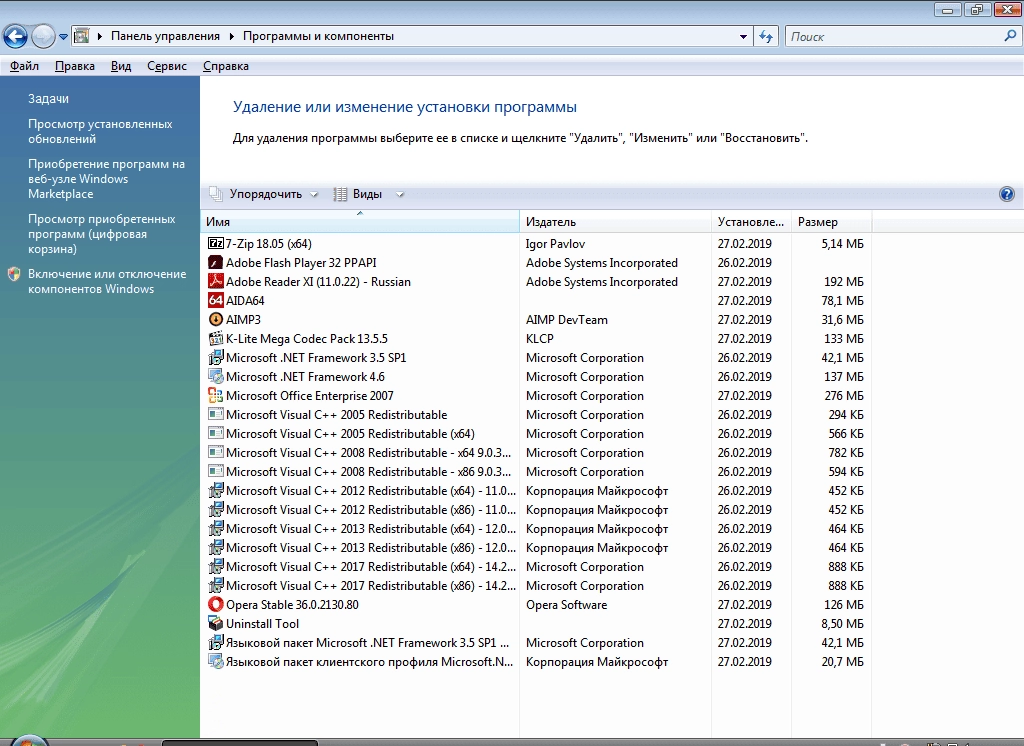Open the Сервис menu
This screenshot has height=746, width=1024.
pos(167,66)
